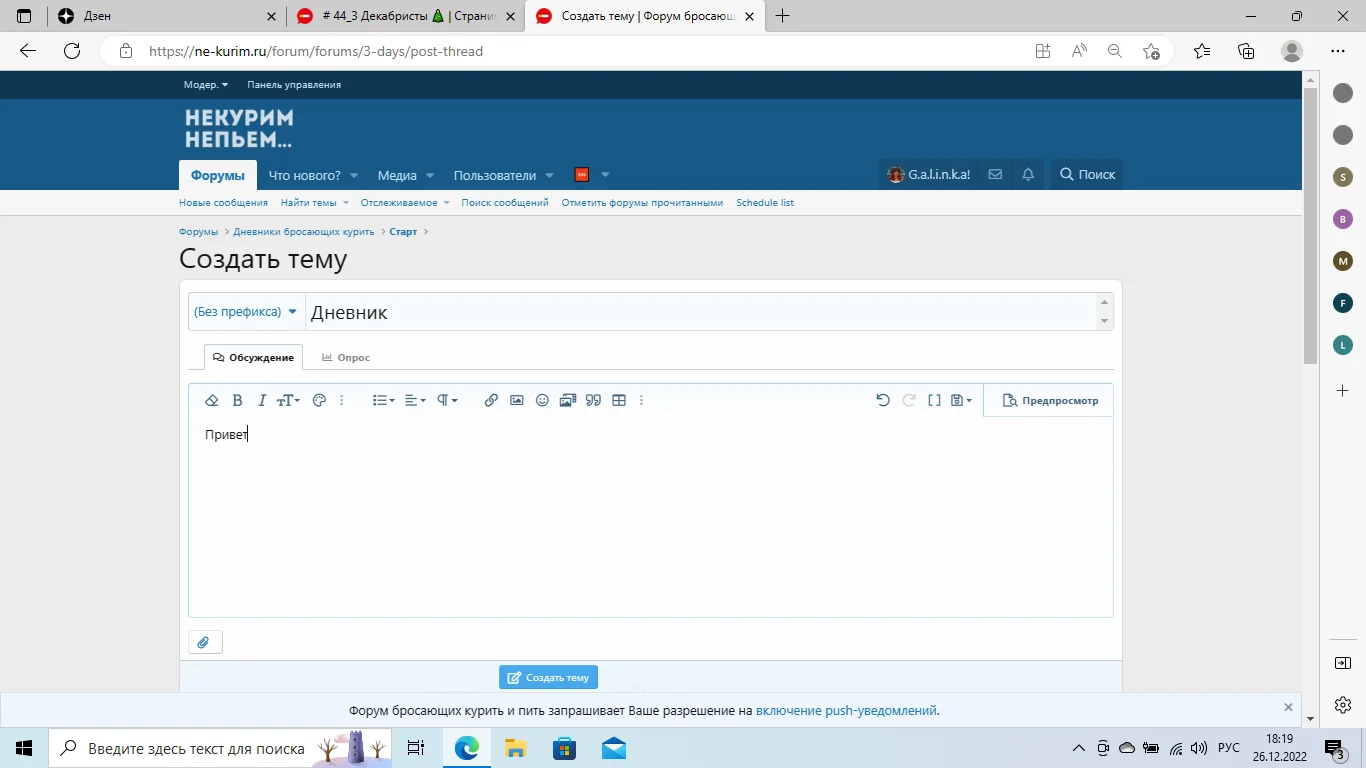
Task: Switch to the Дзен browser tab
Action: (168, 16)
